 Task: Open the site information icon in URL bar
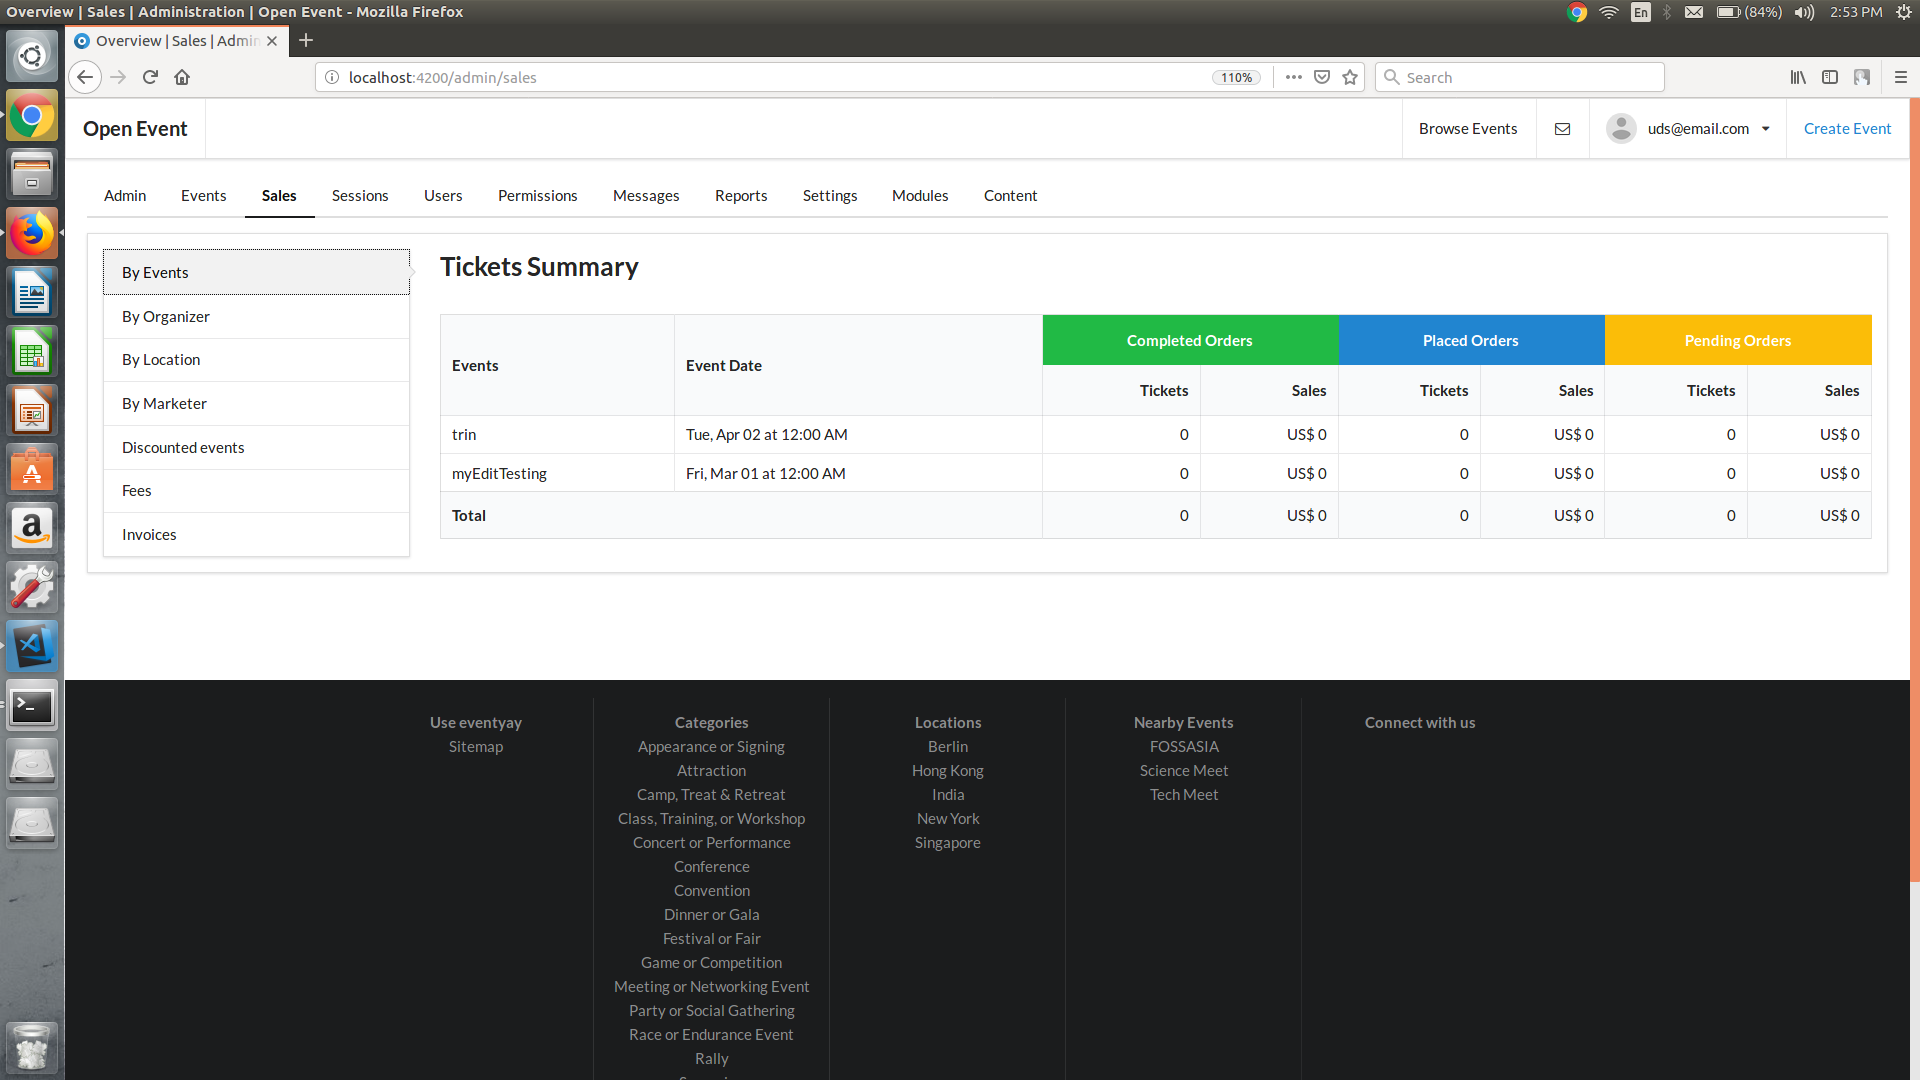(x=332, y=77)
